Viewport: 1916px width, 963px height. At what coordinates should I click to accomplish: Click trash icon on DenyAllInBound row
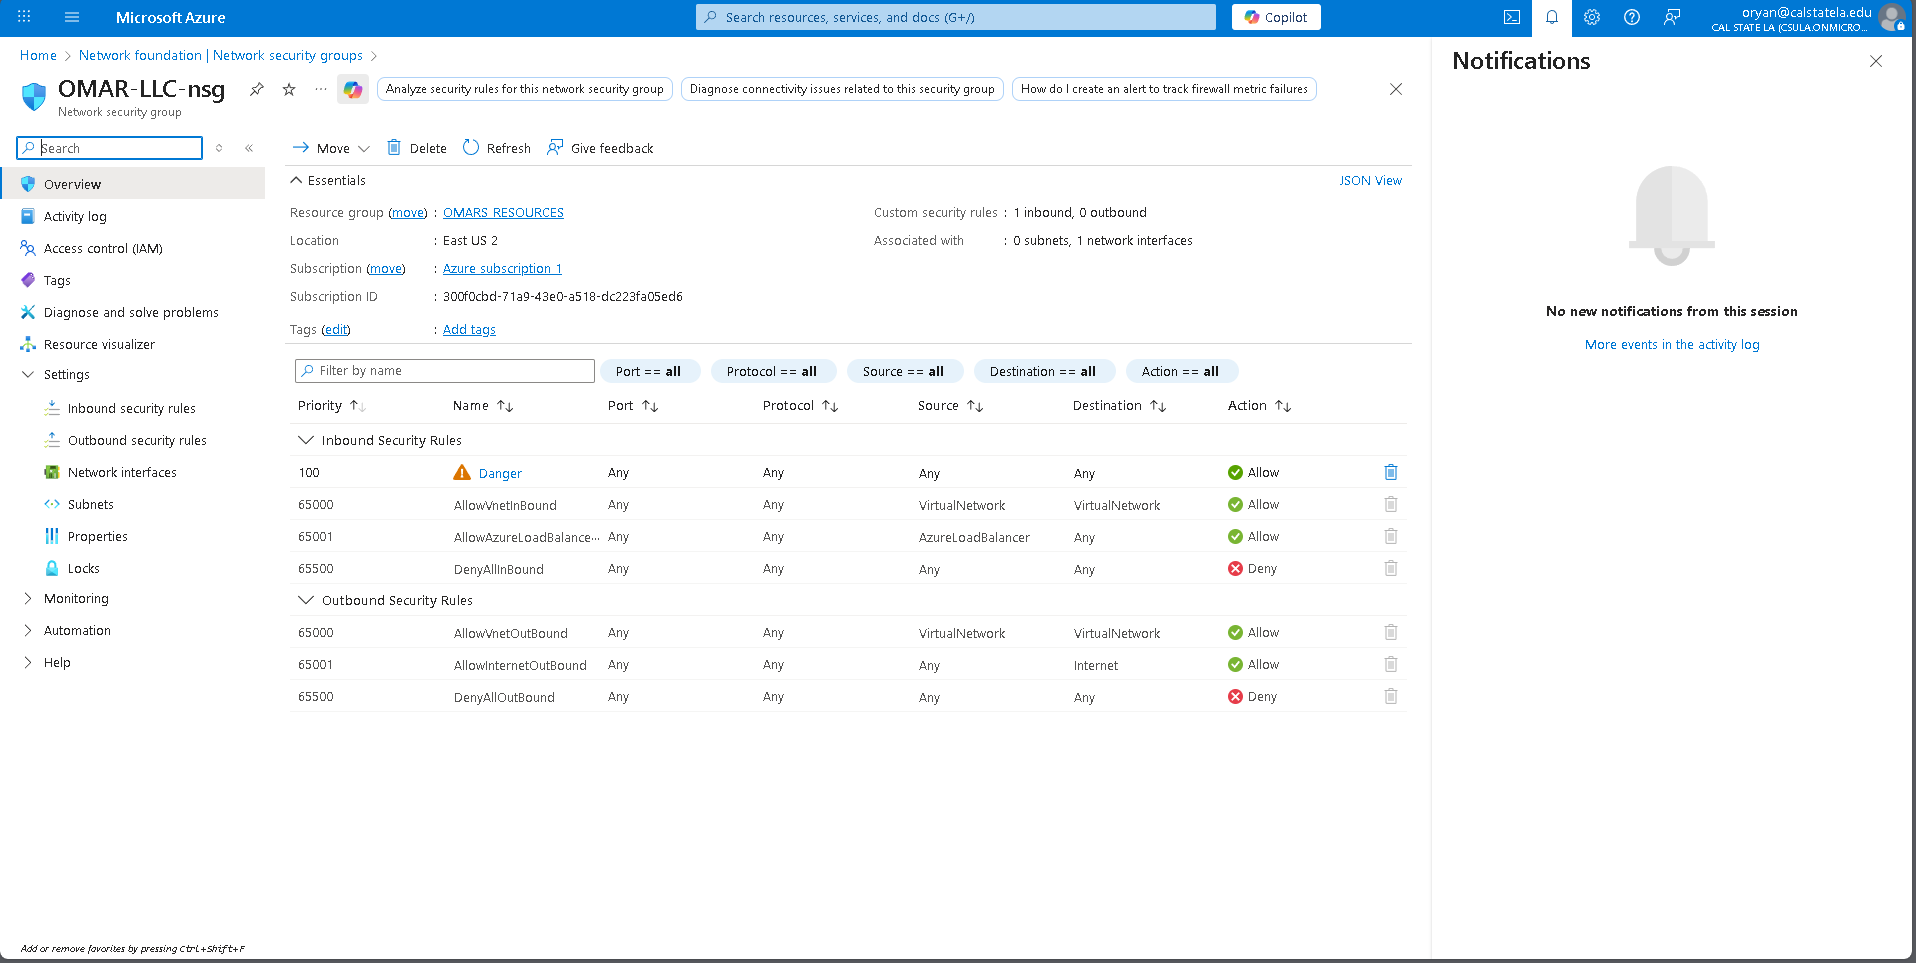pos(1391,568)
